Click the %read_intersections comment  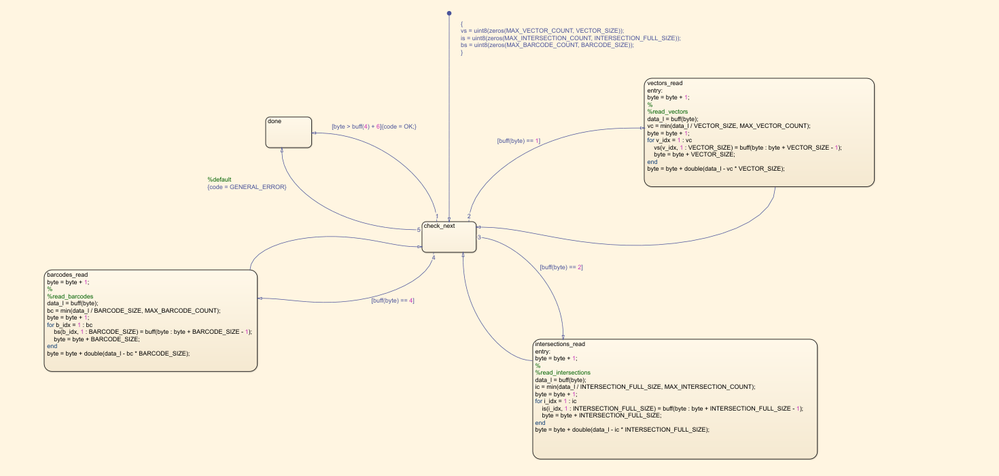(563, 373)
